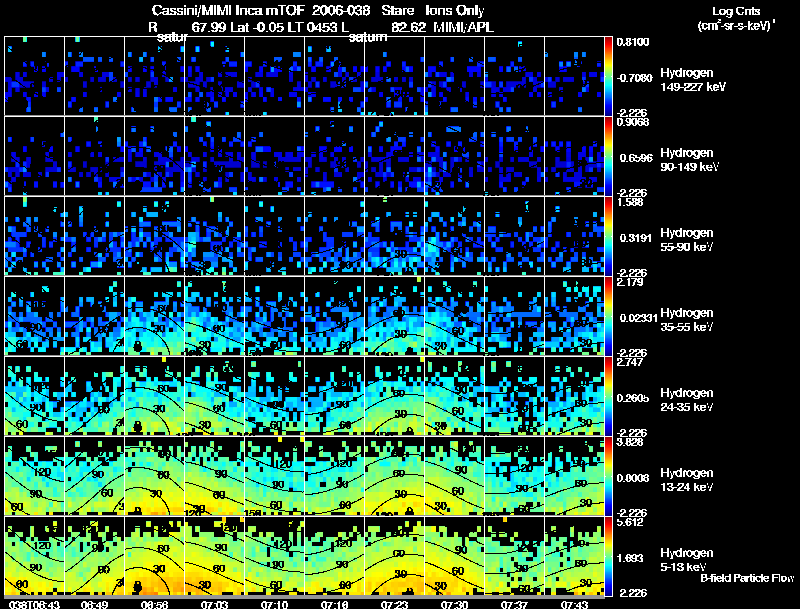Image resolution: width=800 pixels, height=609 pixels.
Task: Click the -0.7080 colorbar midpoint value
Action: pyautogui.click(x=634, y=78)
